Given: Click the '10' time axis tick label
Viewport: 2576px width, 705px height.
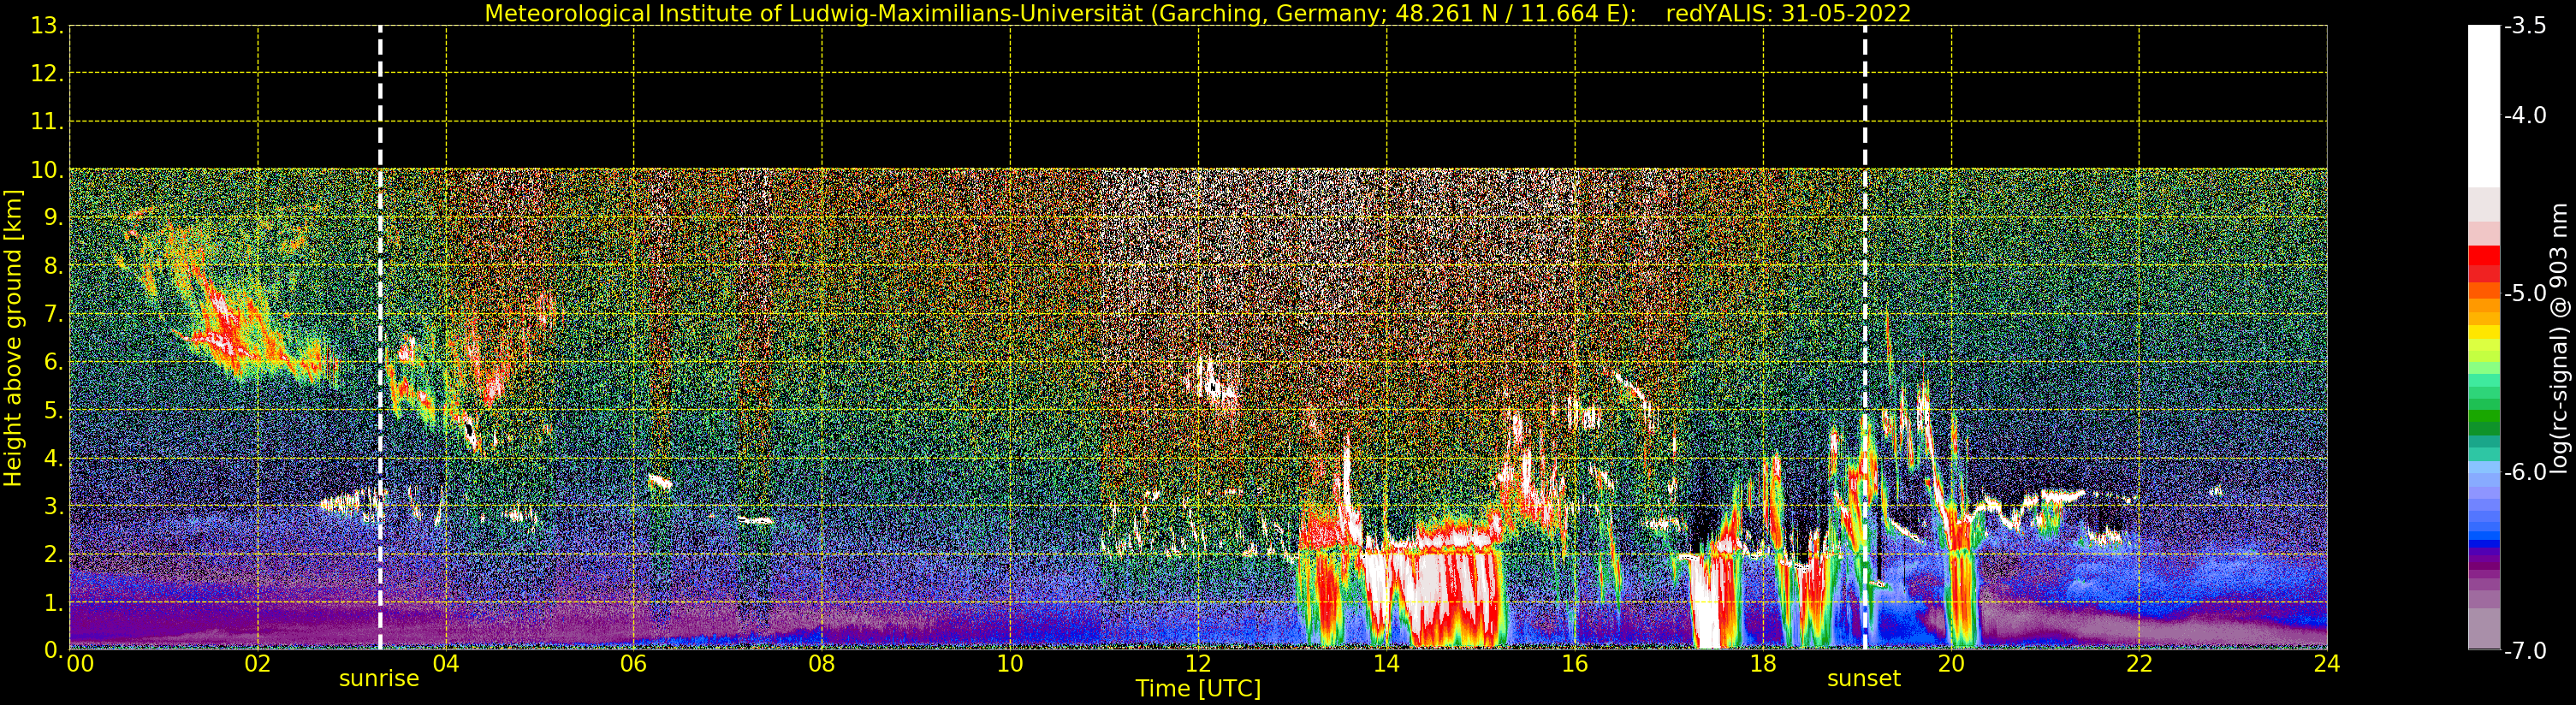Looking at the screenshot, I should coord(1010,664).
